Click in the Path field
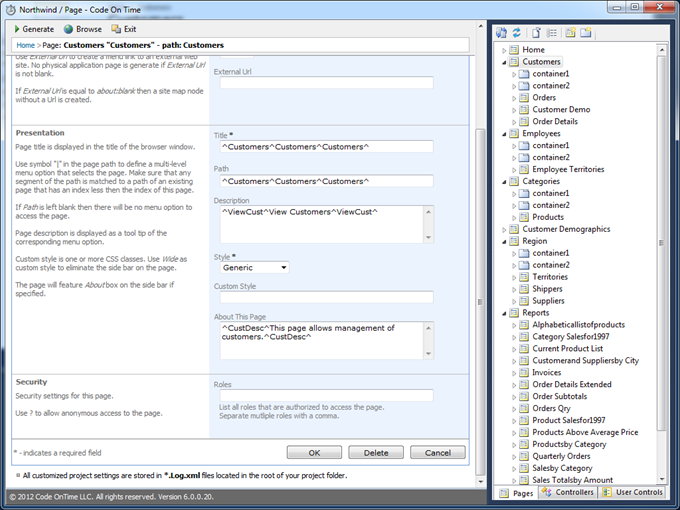680x510 pixels. pos(327,181)
